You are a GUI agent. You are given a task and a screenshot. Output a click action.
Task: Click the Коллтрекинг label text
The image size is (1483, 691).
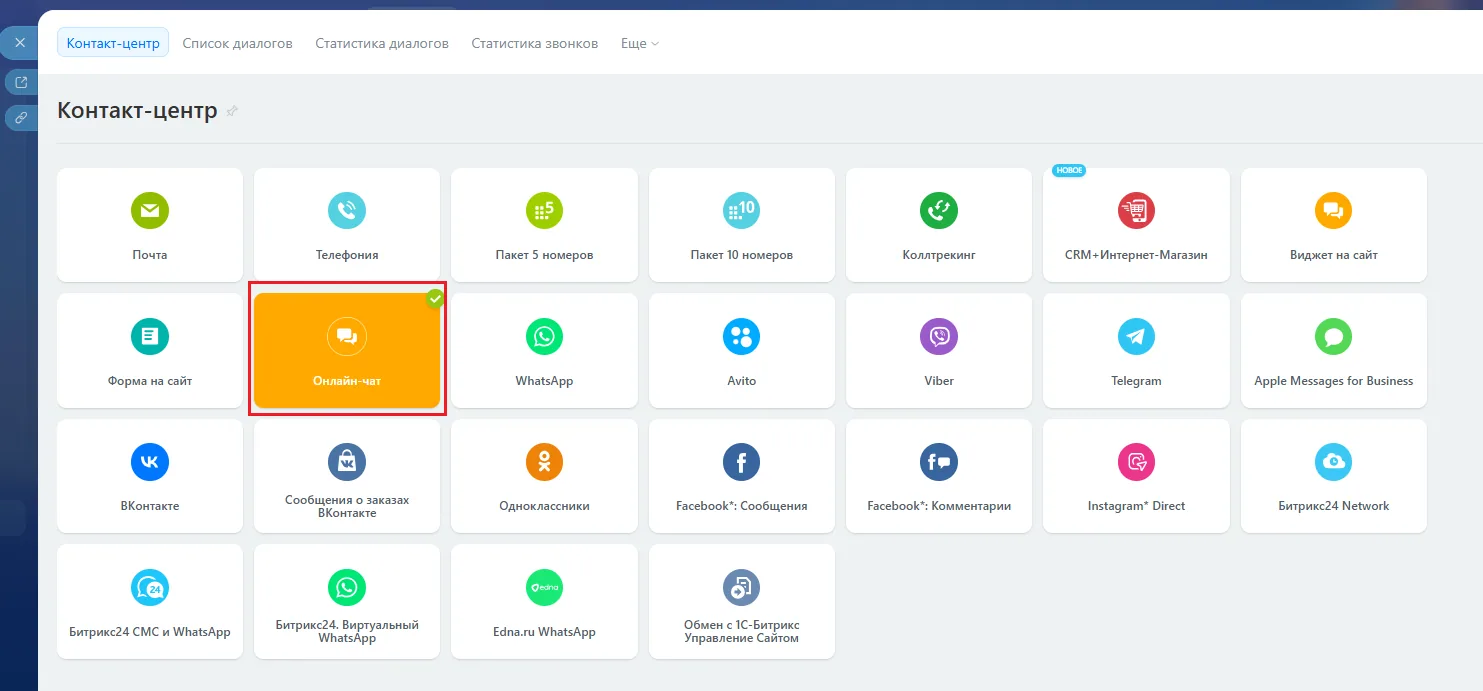pos(939,255)
